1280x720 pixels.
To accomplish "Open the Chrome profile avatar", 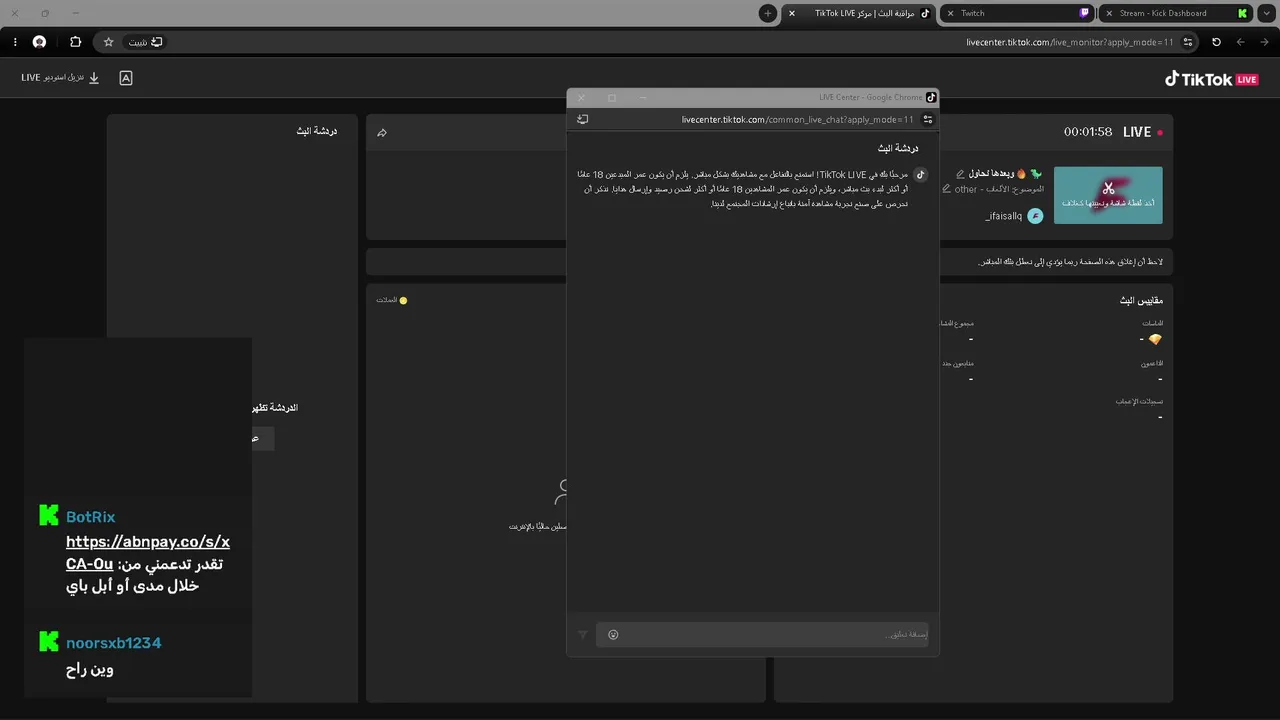I will point(39,42).
